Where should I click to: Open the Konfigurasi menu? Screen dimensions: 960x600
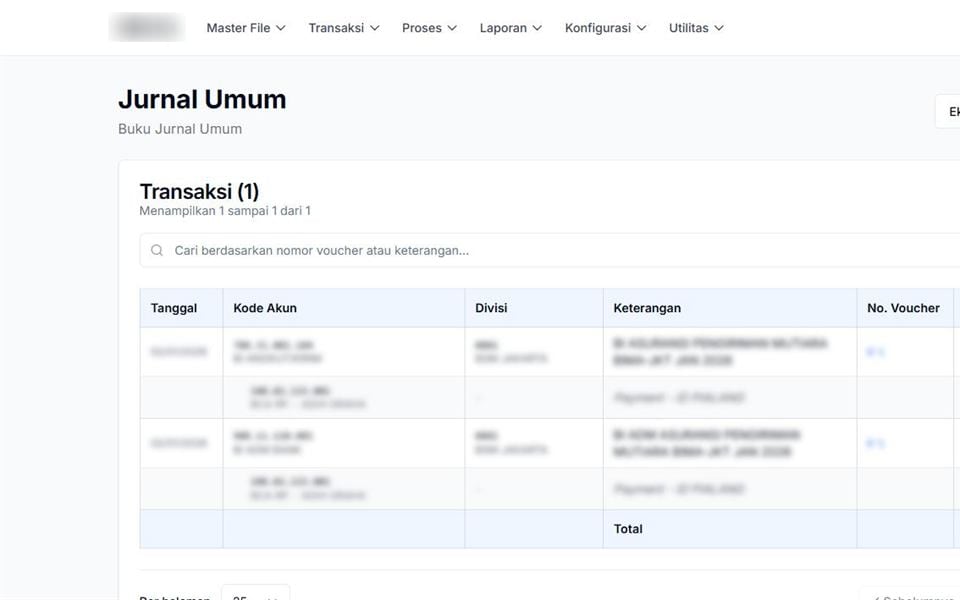pos(605,28)
